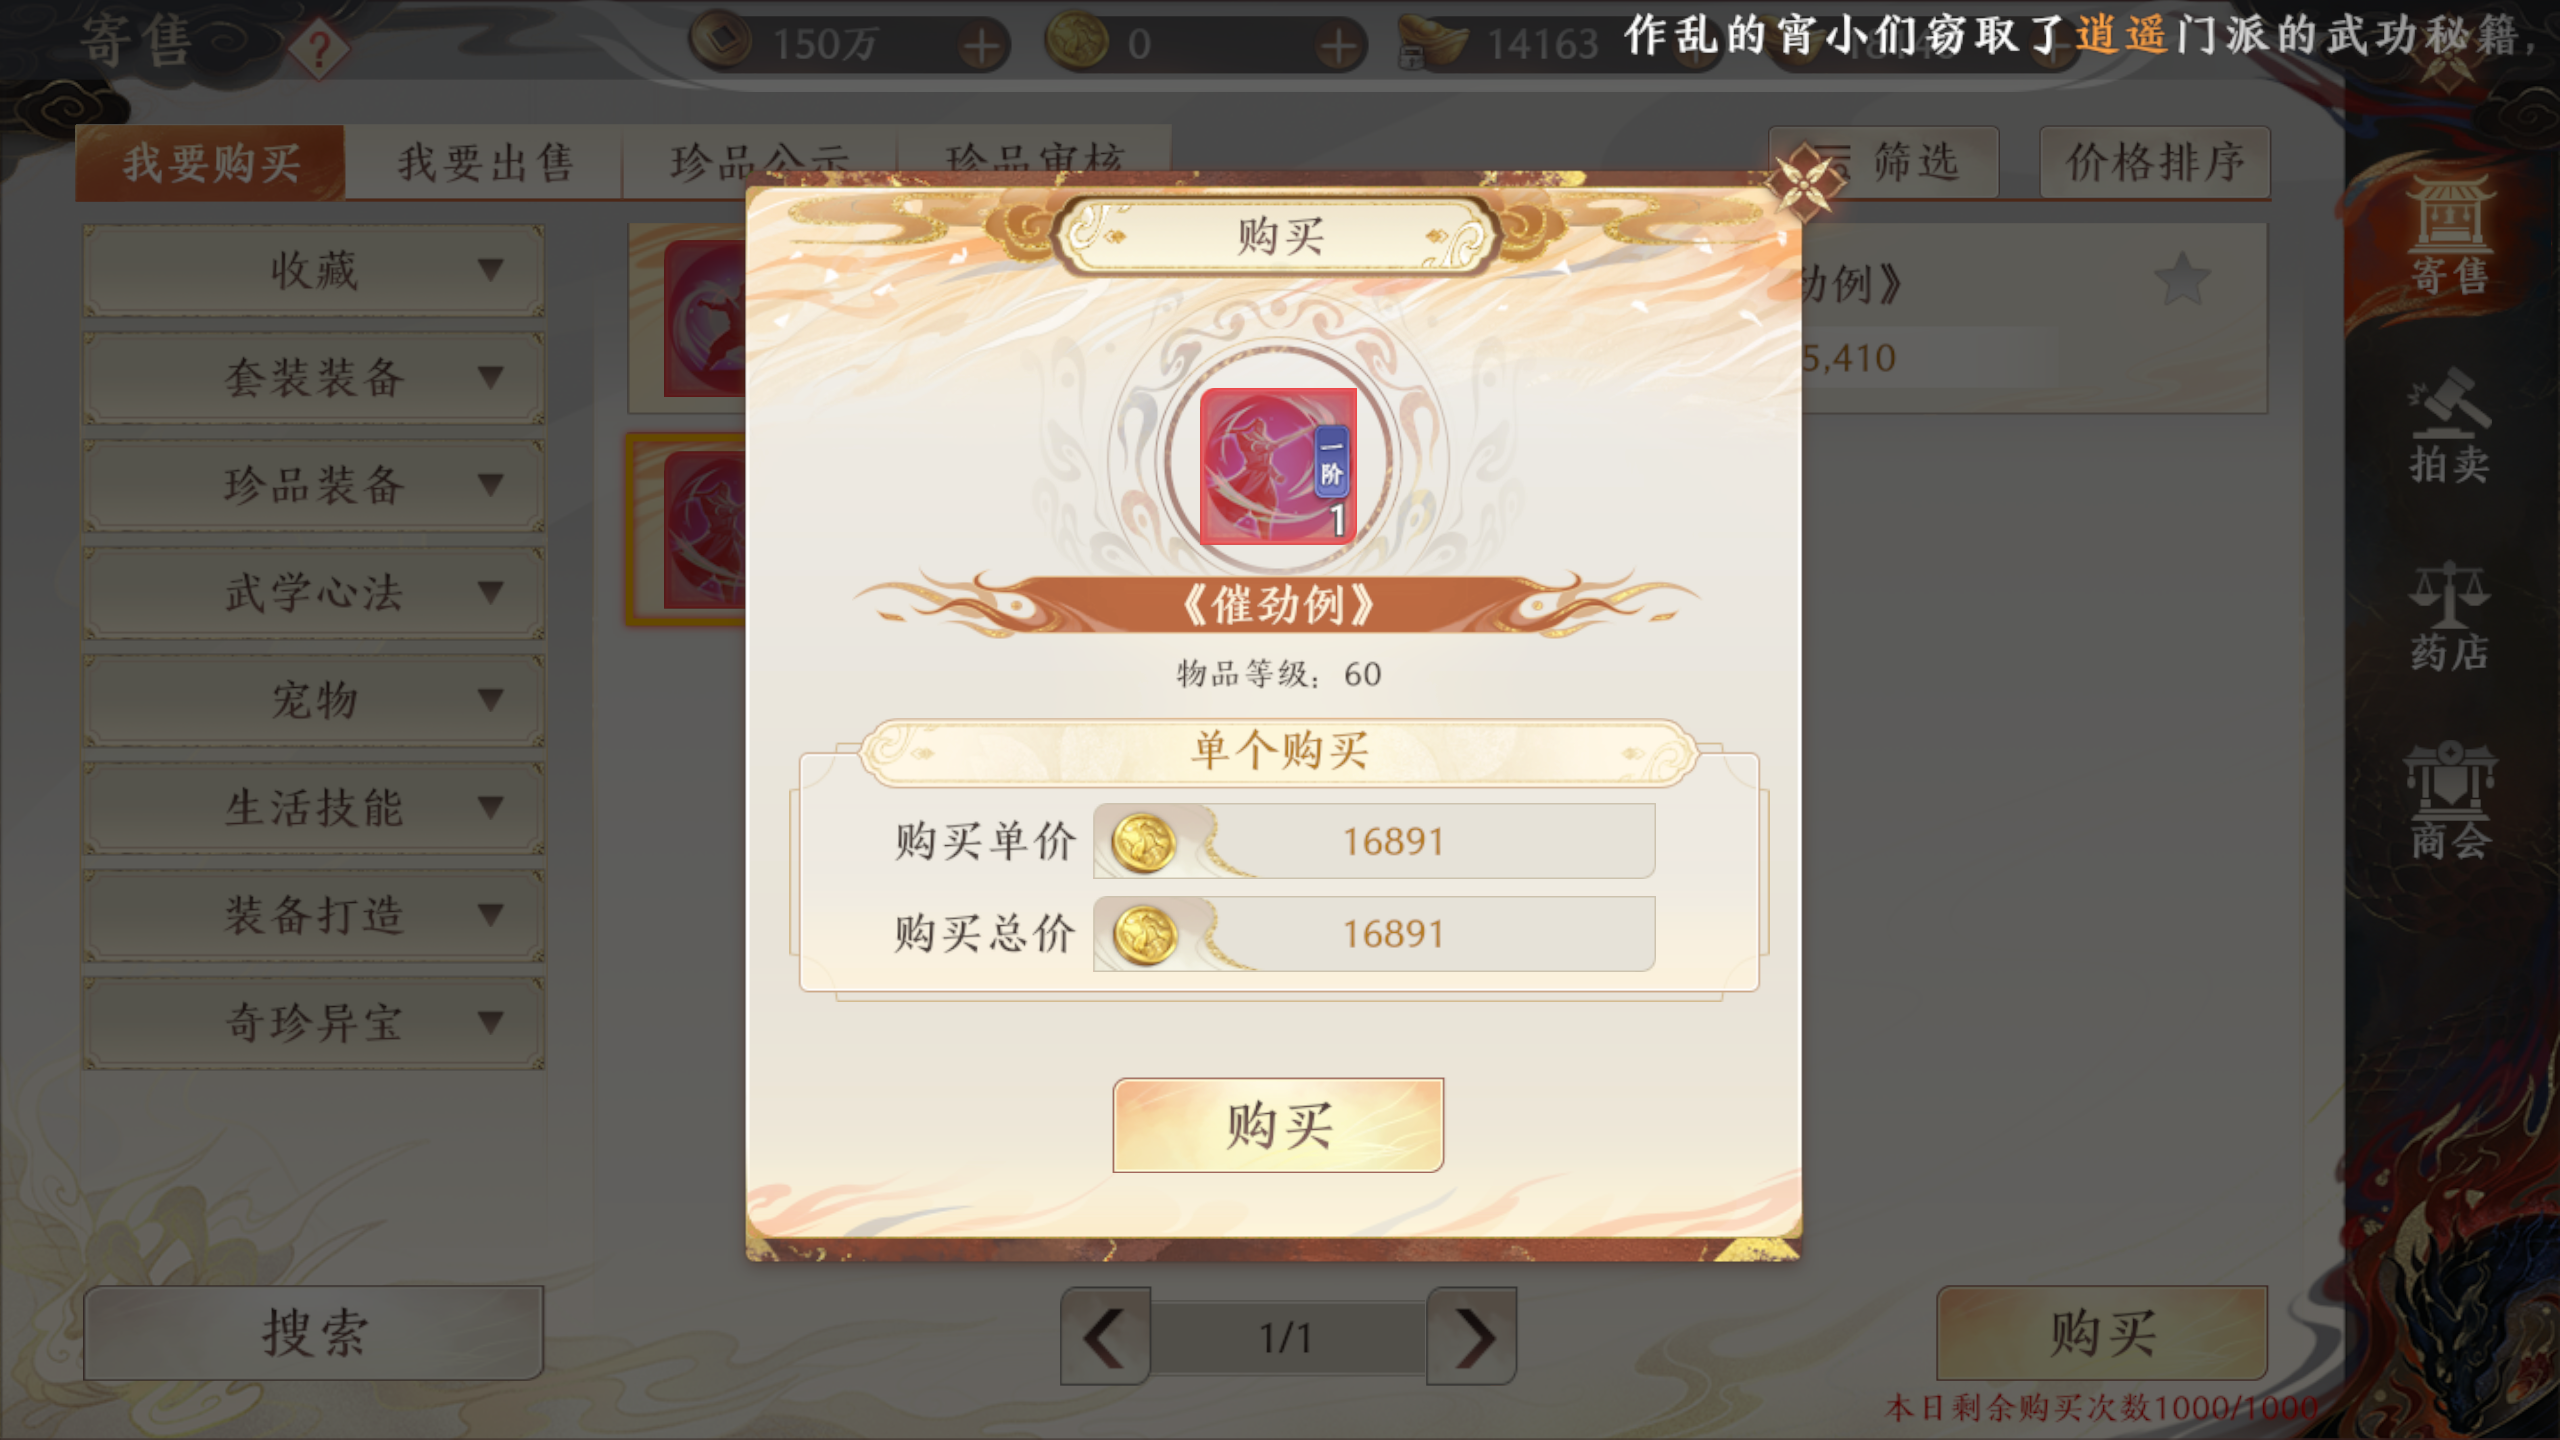
Task: Expand the 奇珍异宝 category
Action: tap(314, 1023)
